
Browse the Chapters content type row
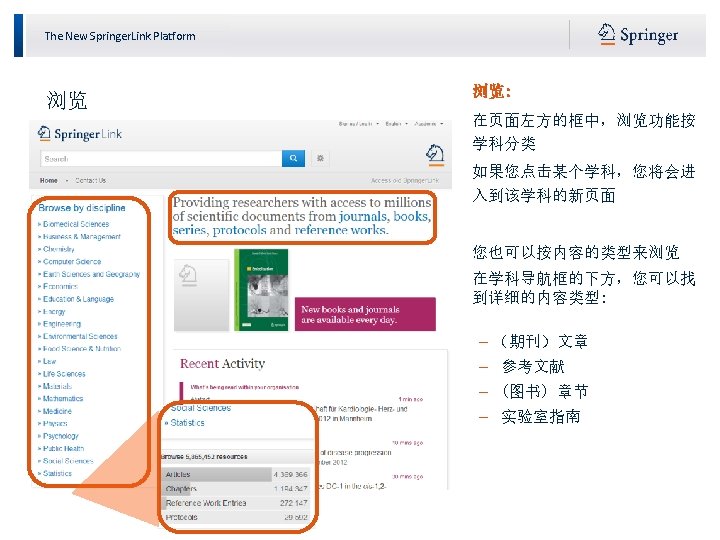236,489
